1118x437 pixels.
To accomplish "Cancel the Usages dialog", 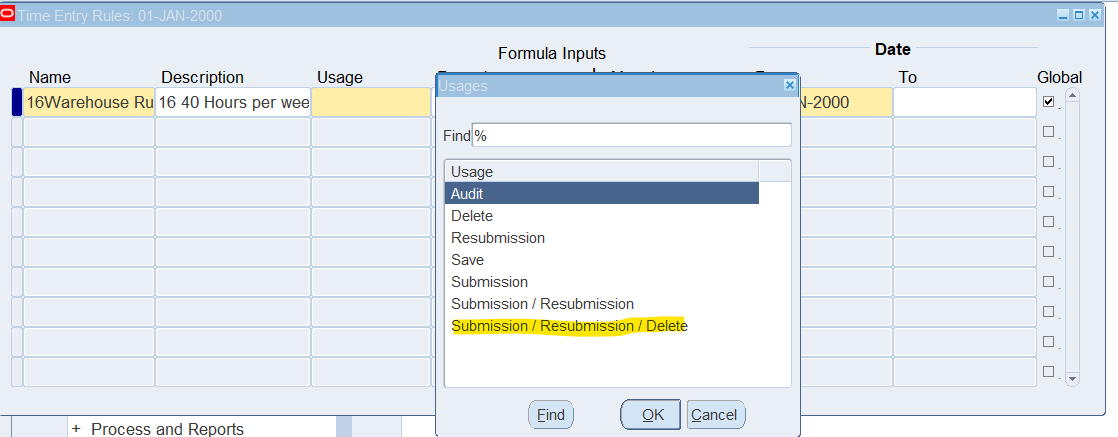I will 714,415.
